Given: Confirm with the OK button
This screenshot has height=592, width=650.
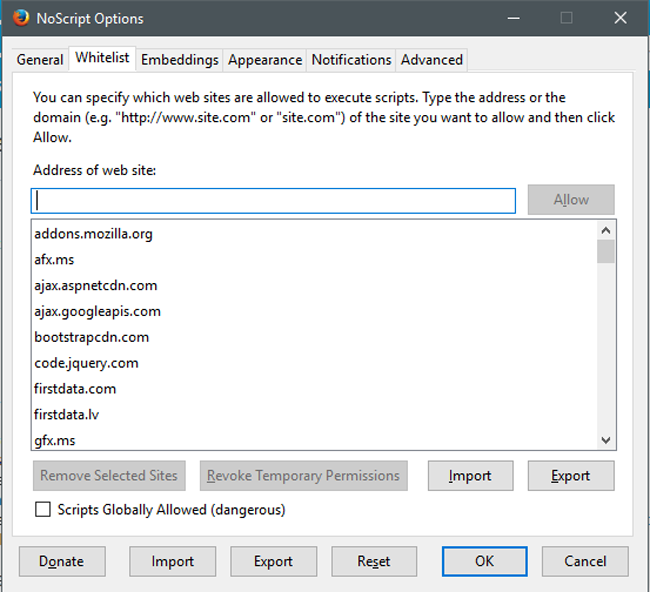Looking at the screenshot, I should click(x=485, y=561).
